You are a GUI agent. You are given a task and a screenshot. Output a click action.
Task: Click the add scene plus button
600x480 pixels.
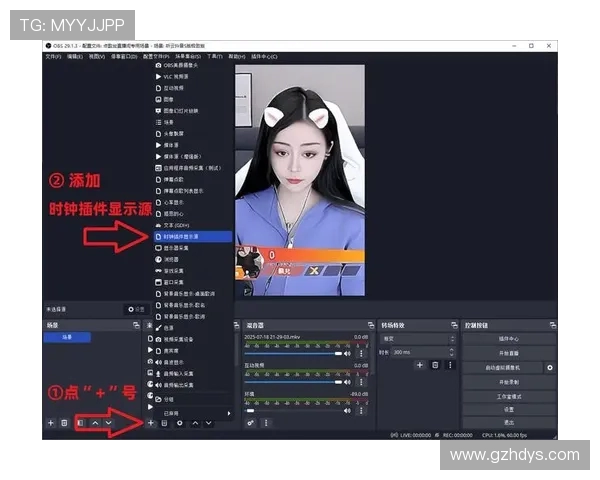(x=51, y=423)
